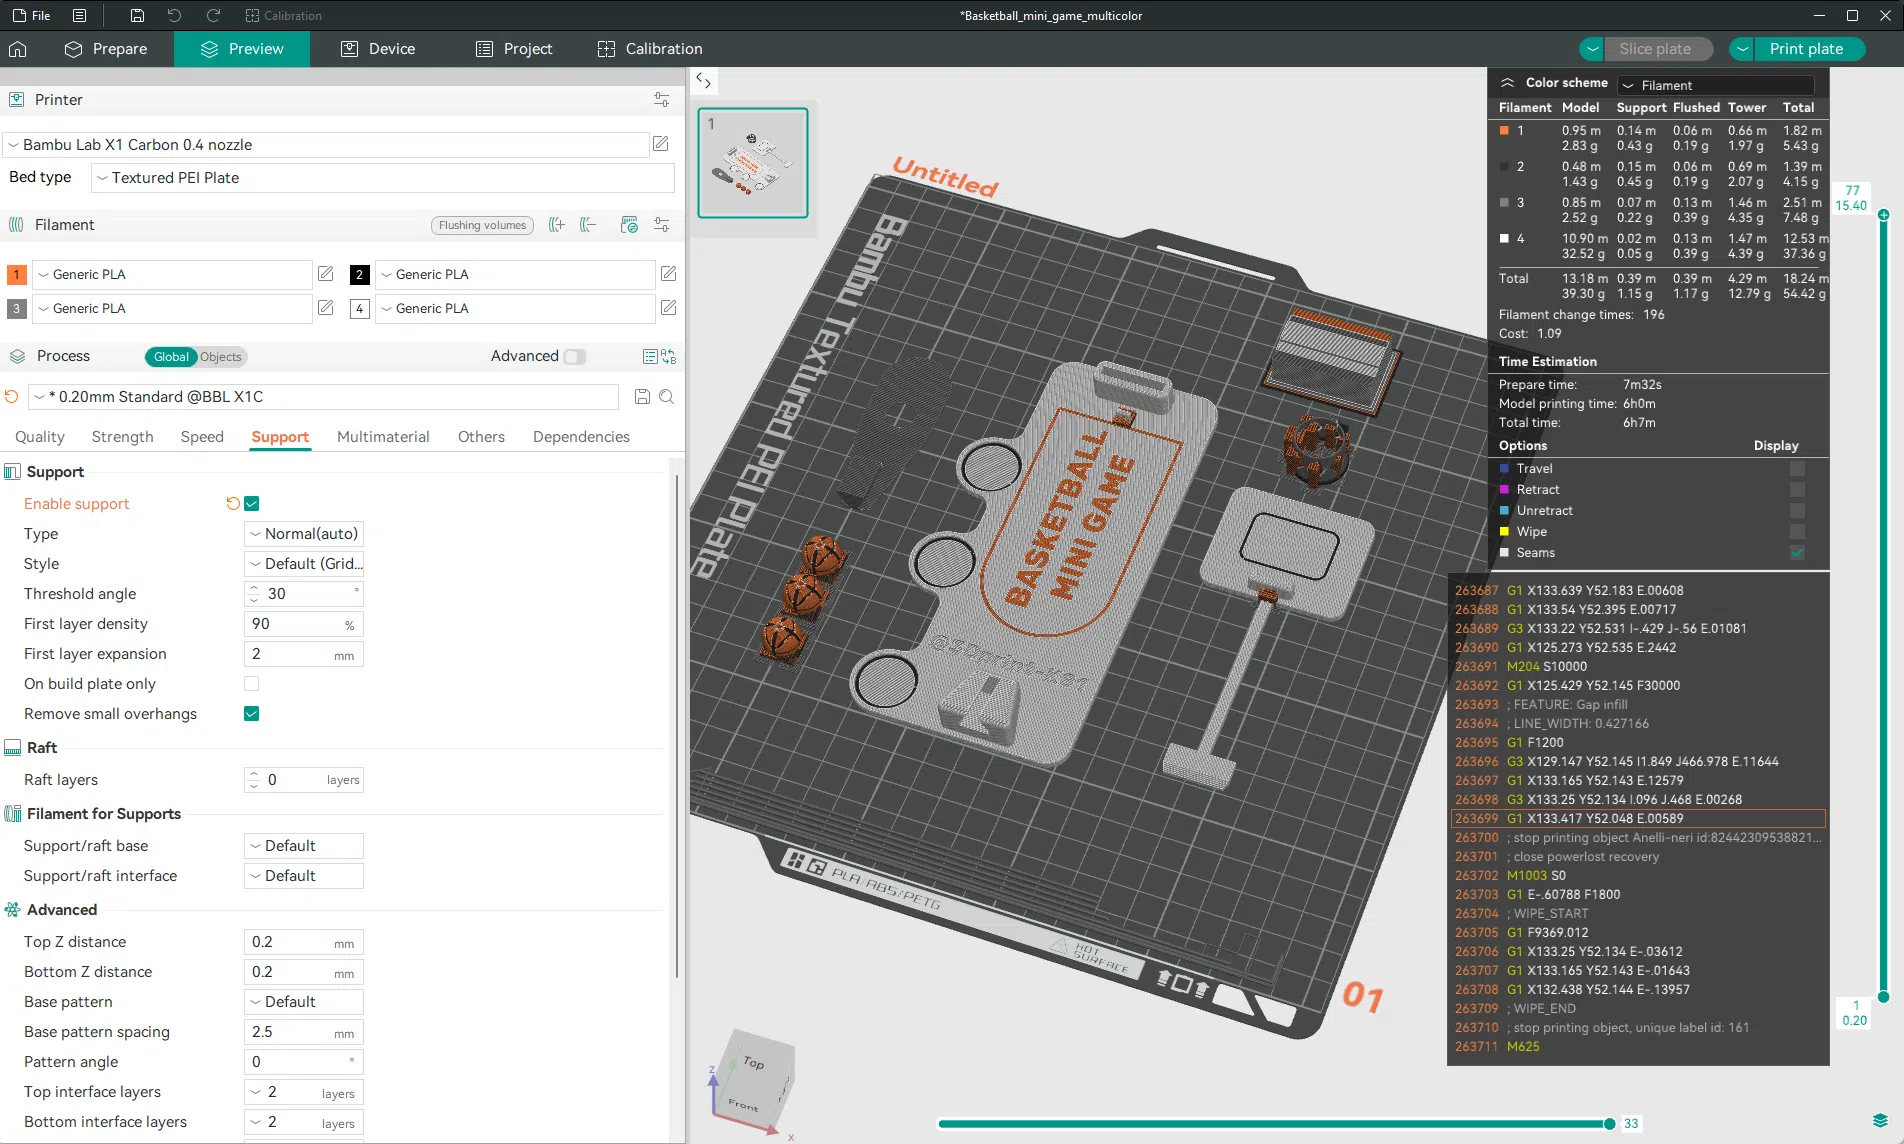Open Support/raft interface filament dropdown
The image size is (1904, 1144).
click(304, 876)
